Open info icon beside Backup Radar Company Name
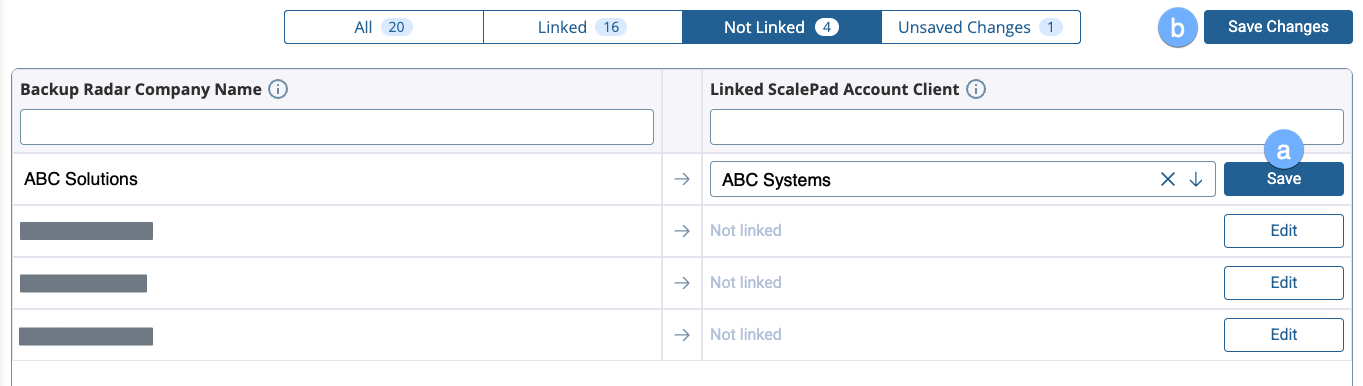This screenshot has height=386, width=1363. (279, 90)
